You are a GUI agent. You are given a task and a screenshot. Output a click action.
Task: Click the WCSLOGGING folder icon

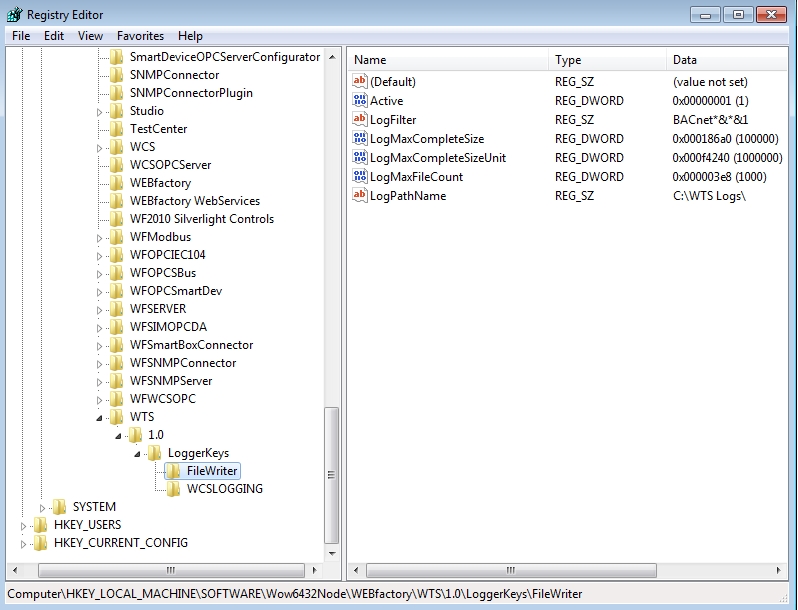[x=174, y=489]
